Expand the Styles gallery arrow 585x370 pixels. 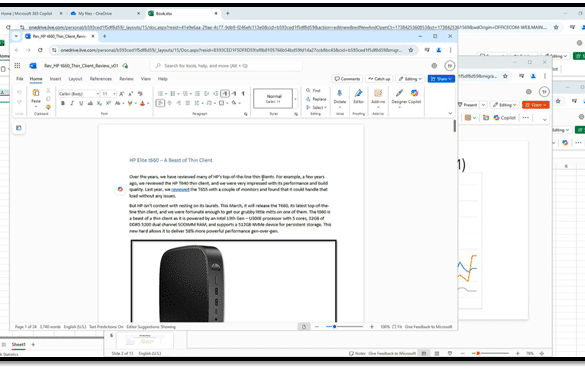tap(295, 99)
